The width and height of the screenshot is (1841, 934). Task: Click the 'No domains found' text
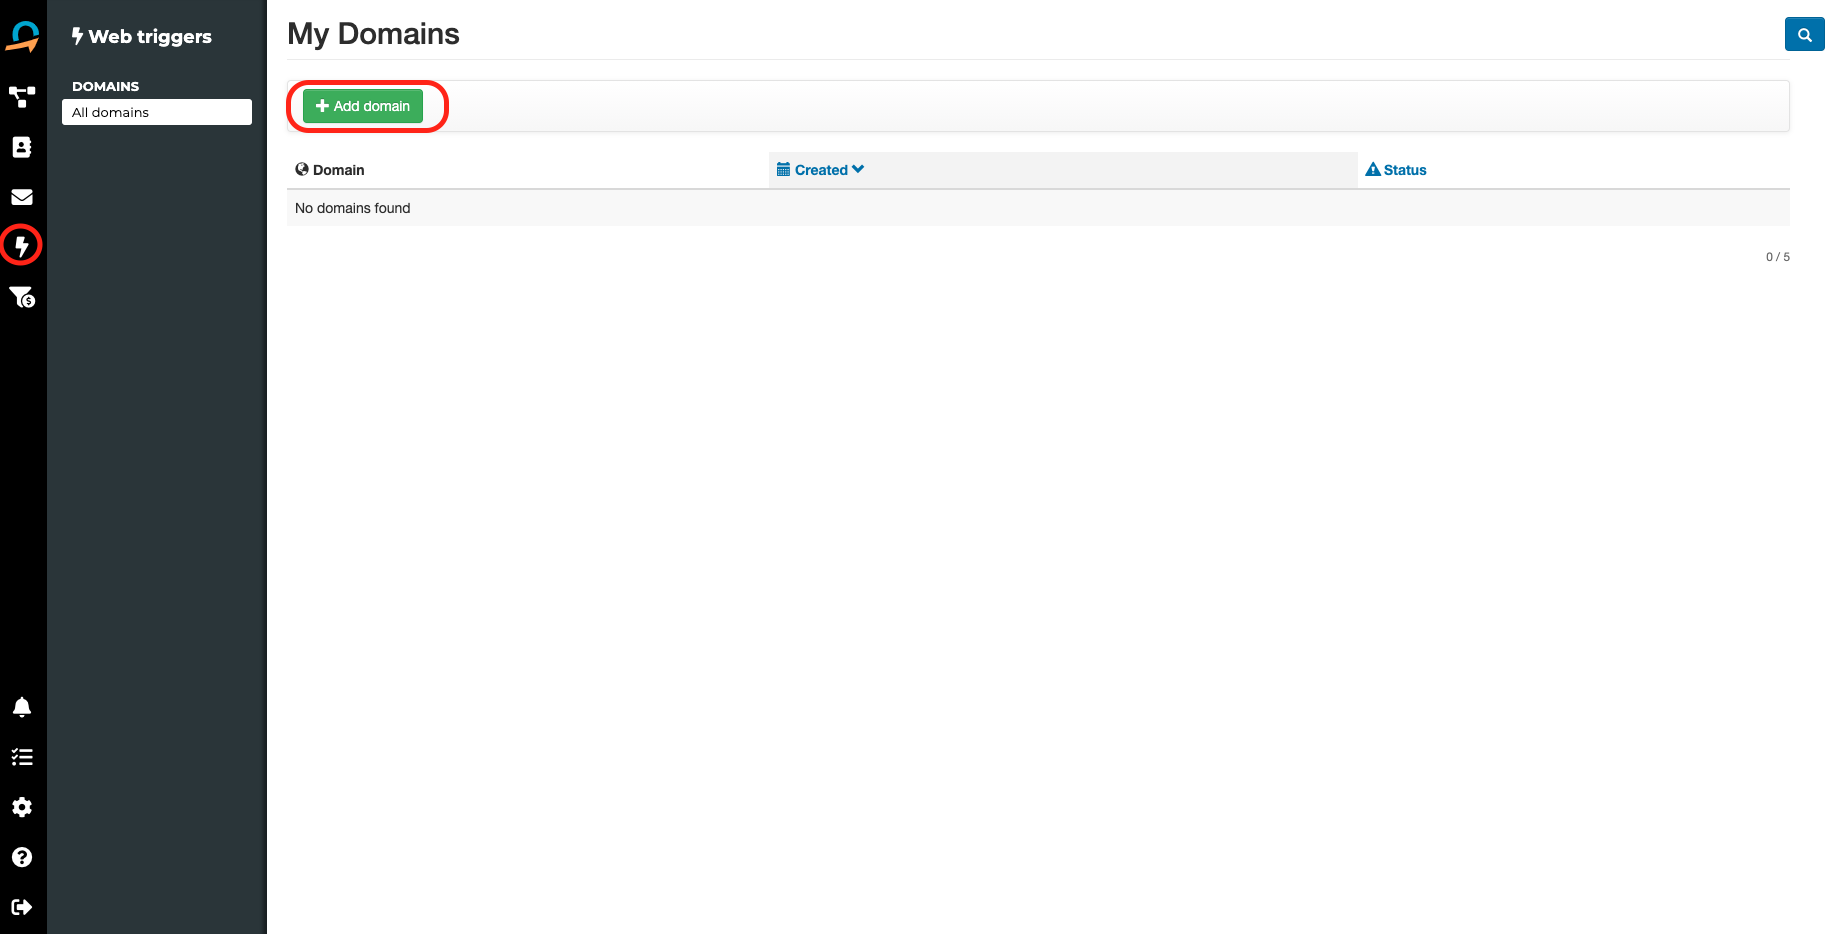pos(353,208)
